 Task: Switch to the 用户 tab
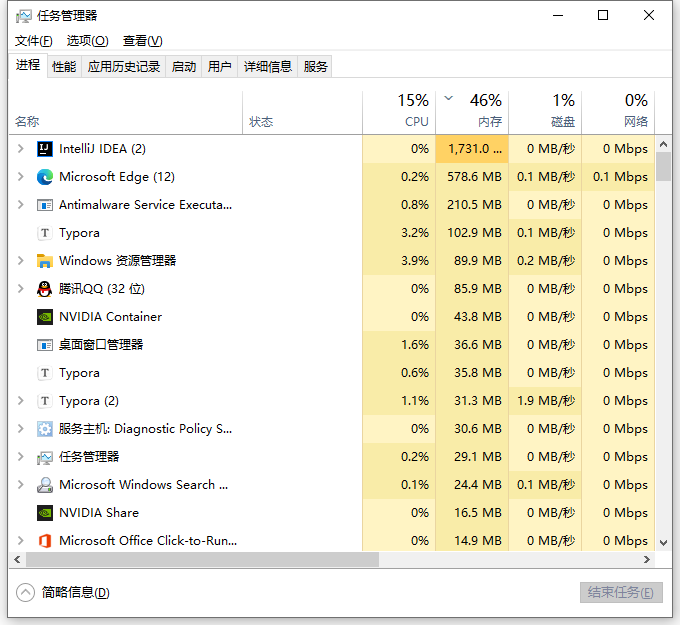pos(219,67)
